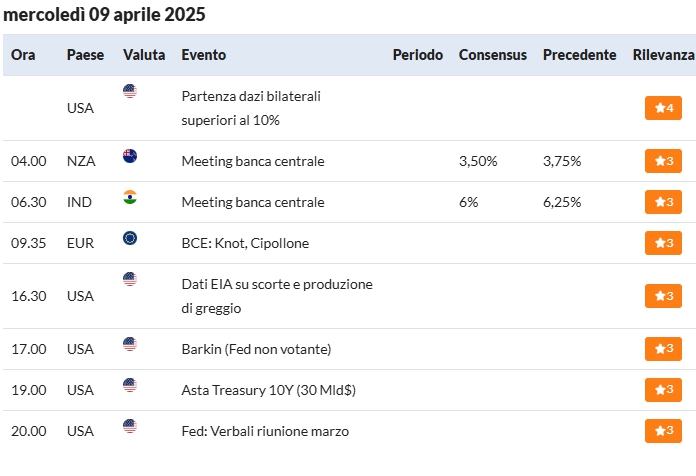Click Asta Treasury 10Y (30 Mld$) event
Screen dimensions: 696x476
tap(269, 390)
